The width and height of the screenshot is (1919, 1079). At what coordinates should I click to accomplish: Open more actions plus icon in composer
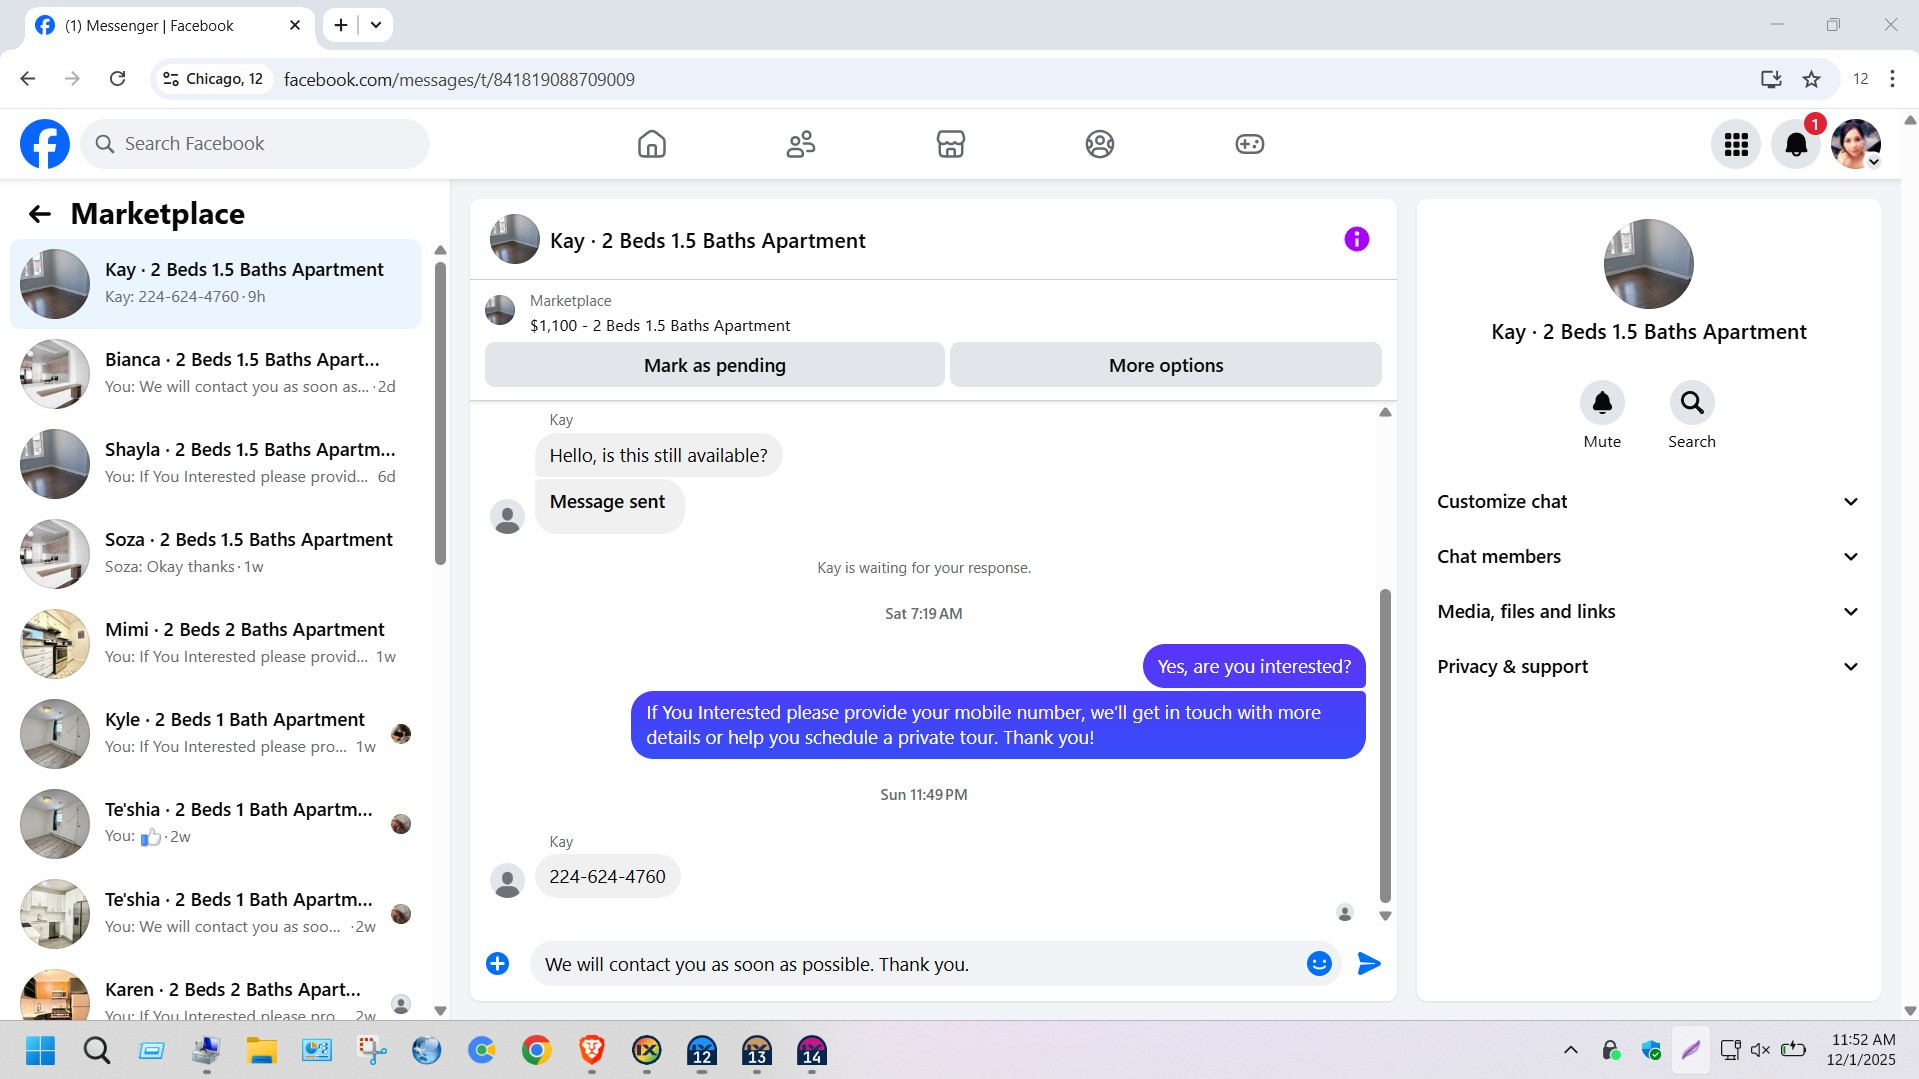coord(497,963)
